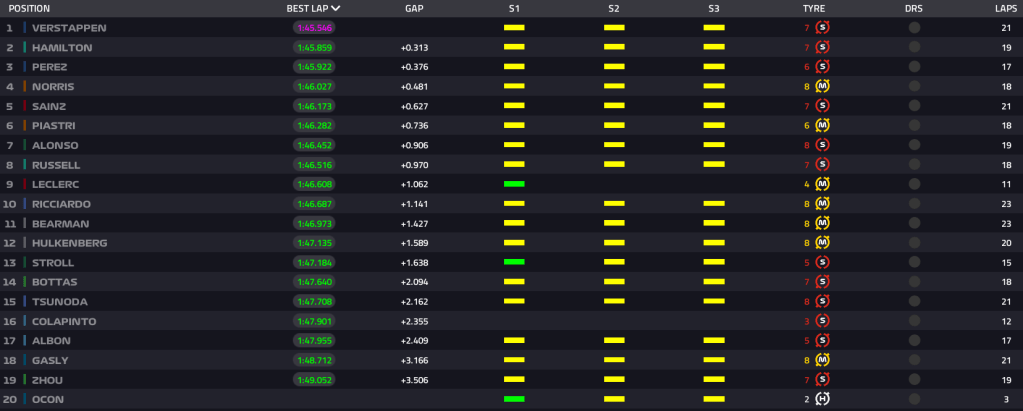Click Hulkenberg's medium tyre icon
Screen dimensions: 1023x411
click(x=823, y=243)
